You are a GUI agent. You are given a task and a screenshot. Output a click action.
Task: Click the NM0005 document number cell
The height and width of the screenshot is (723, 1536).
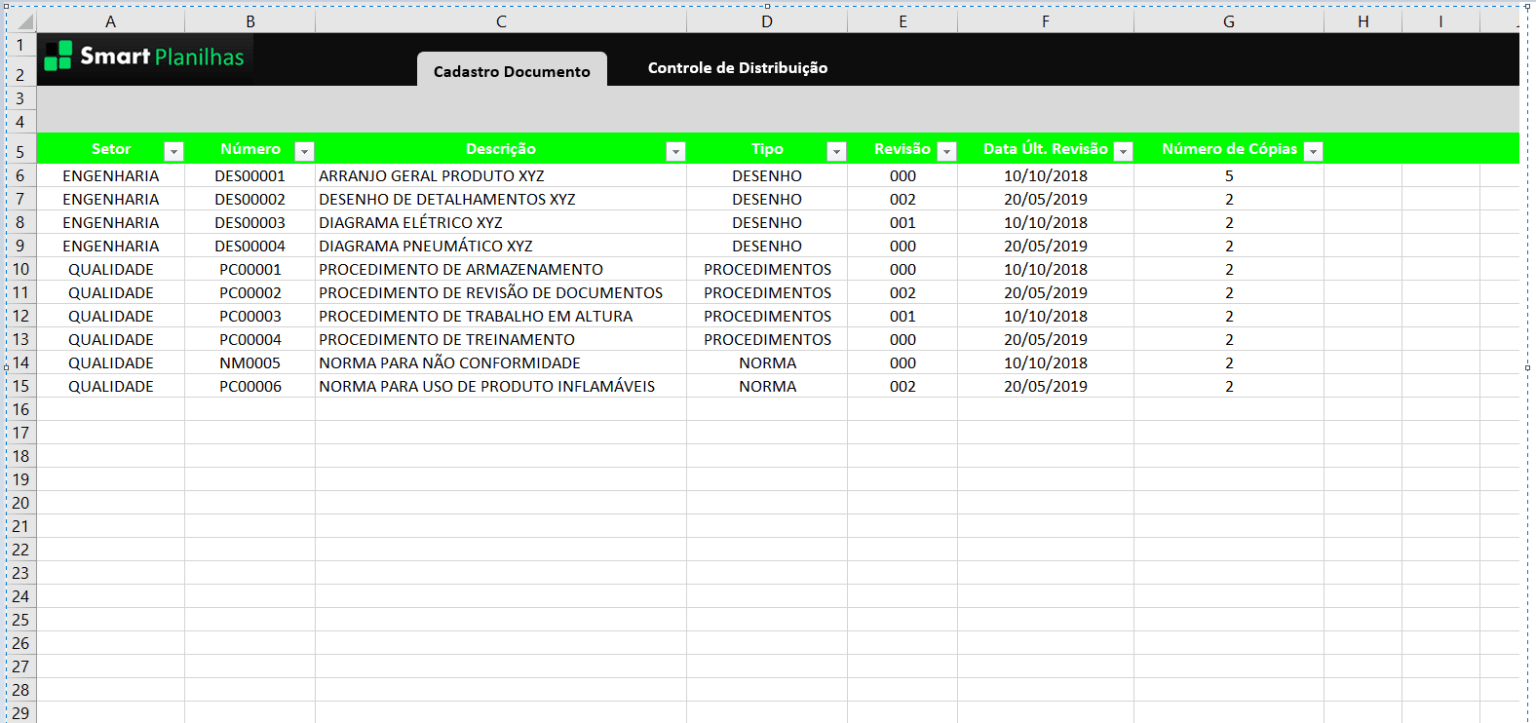(x=250, y=363)
